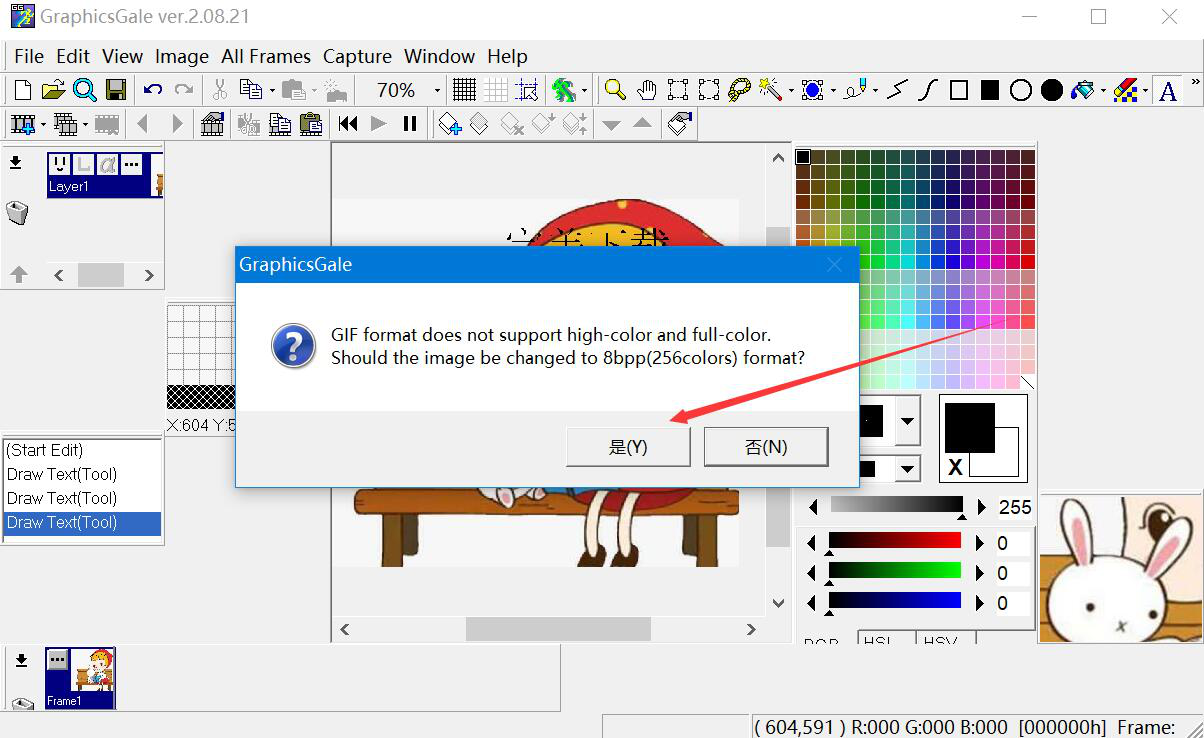Click the layer trash bin icon
1204x738 pixels.
point(17,213)
